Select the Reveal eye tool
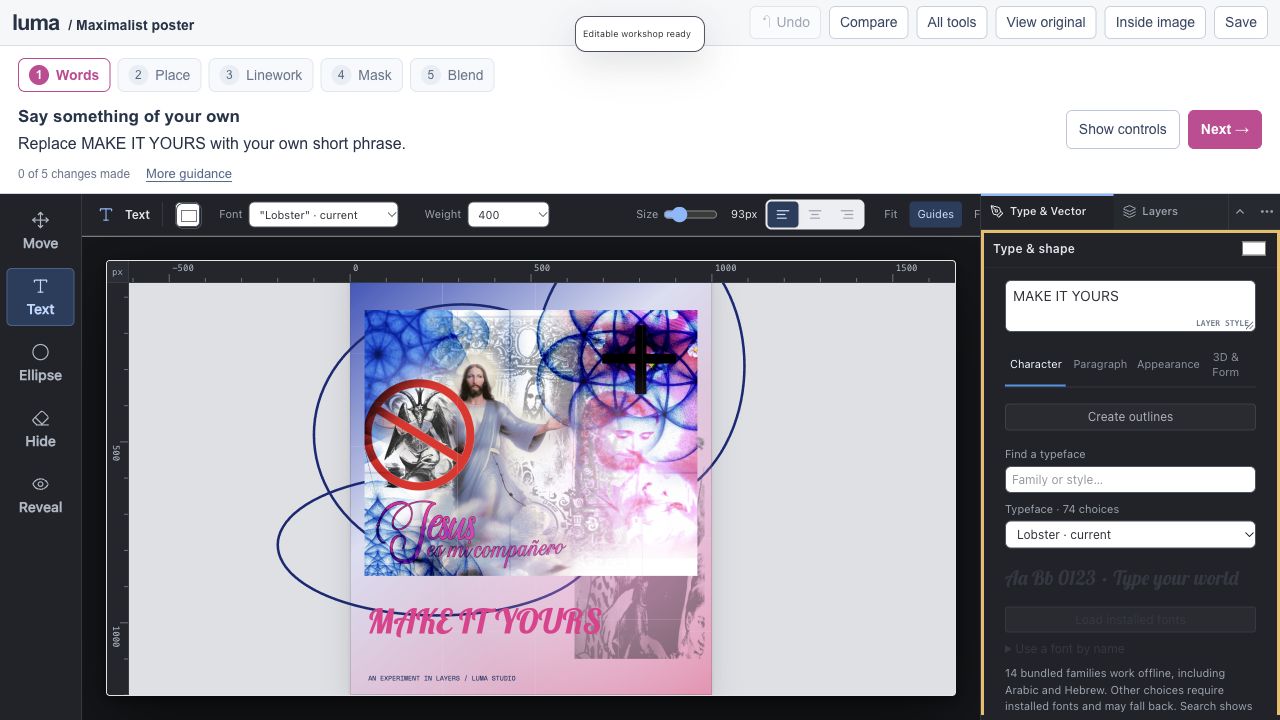 pos(40,494)
